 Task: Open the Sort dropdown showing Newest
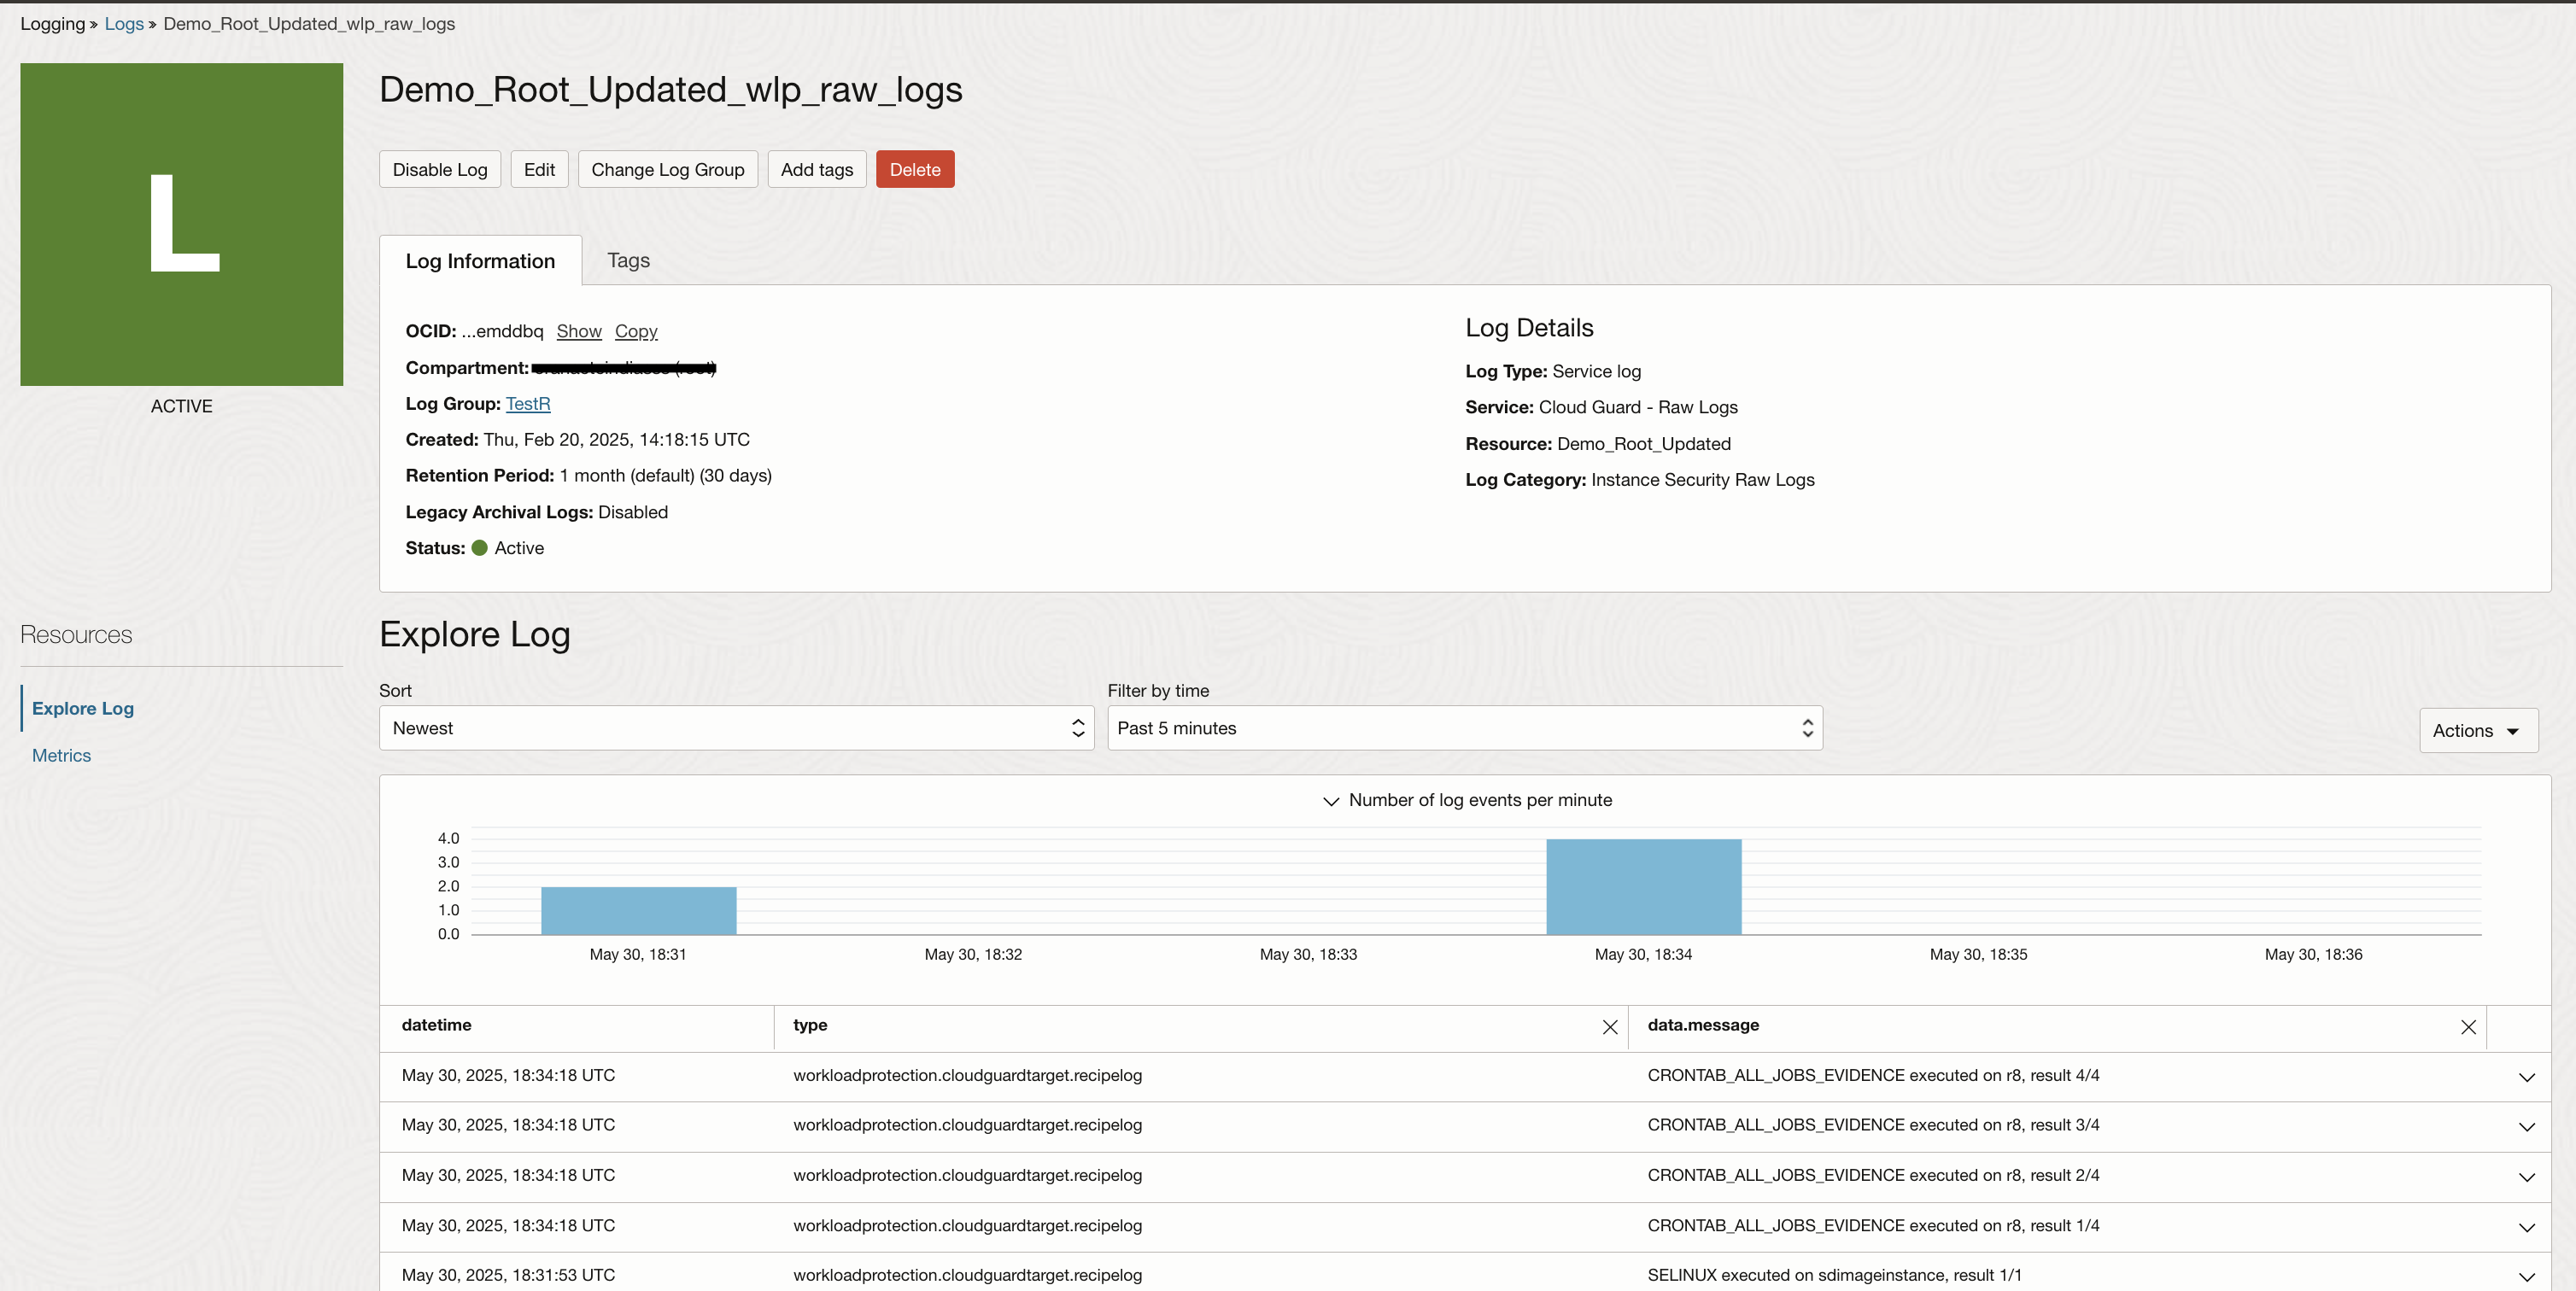point(736,728)
